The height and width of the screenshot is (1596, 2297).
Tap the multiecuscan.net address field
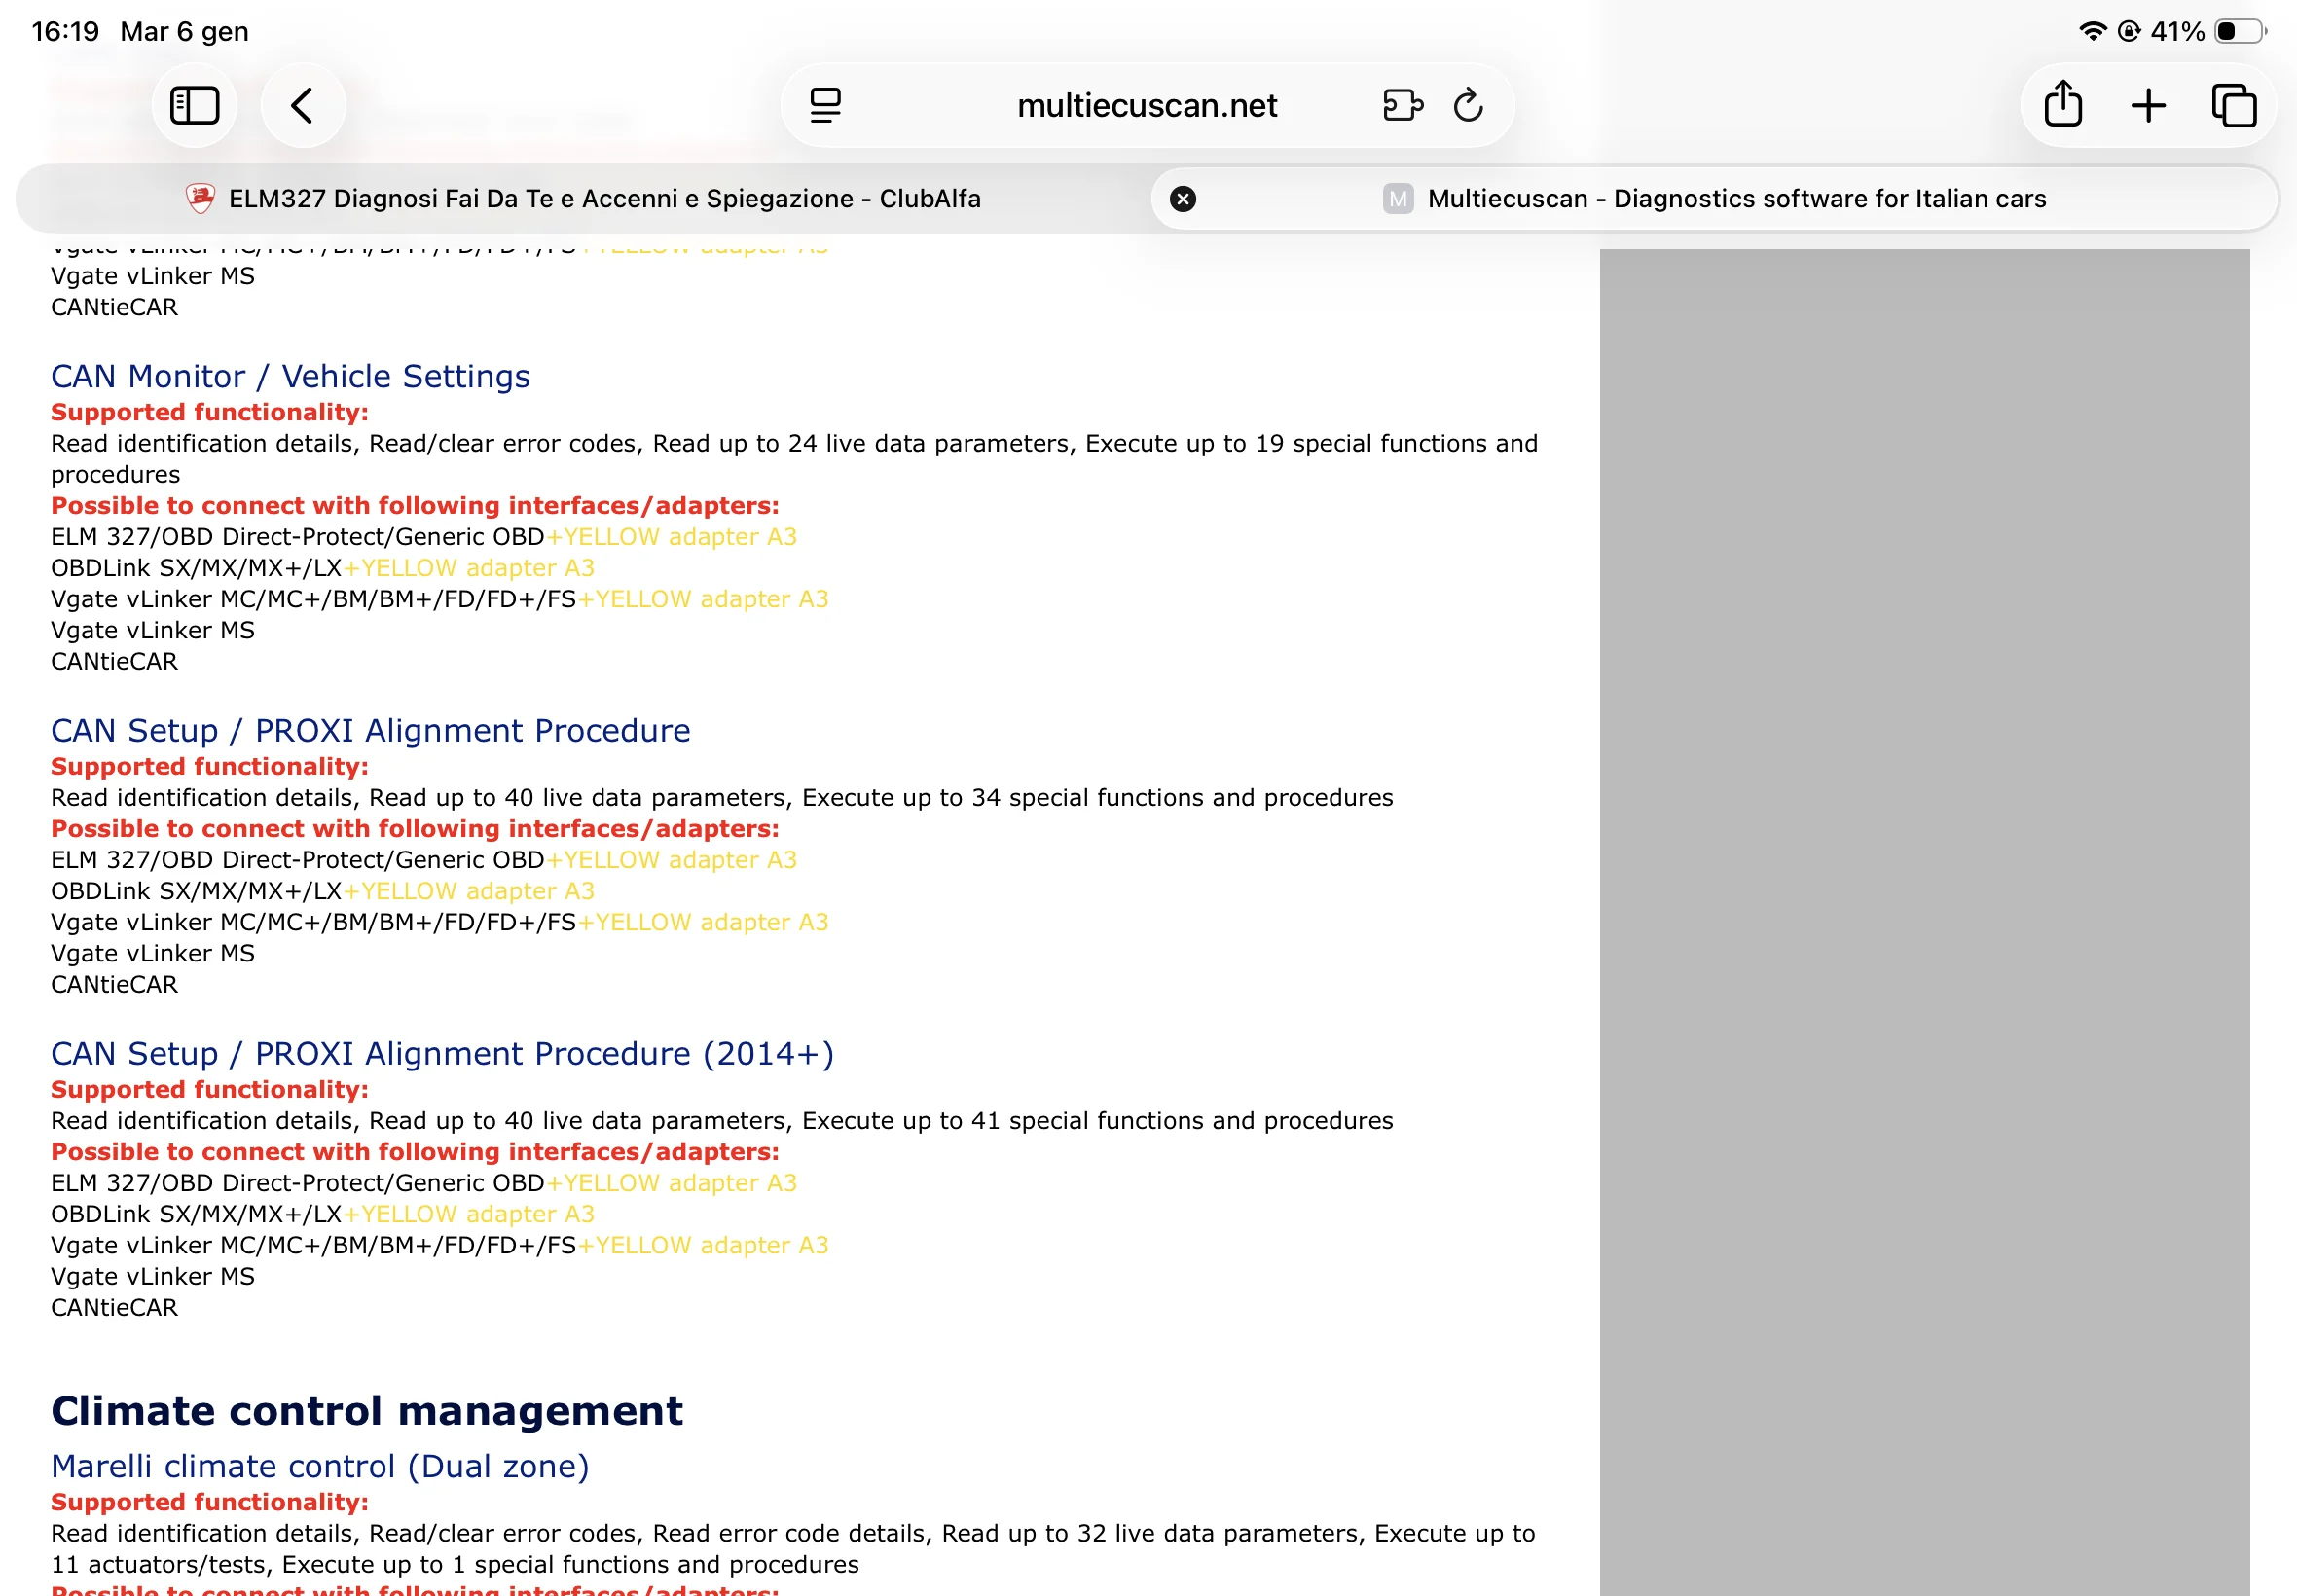coord(1147,105)
